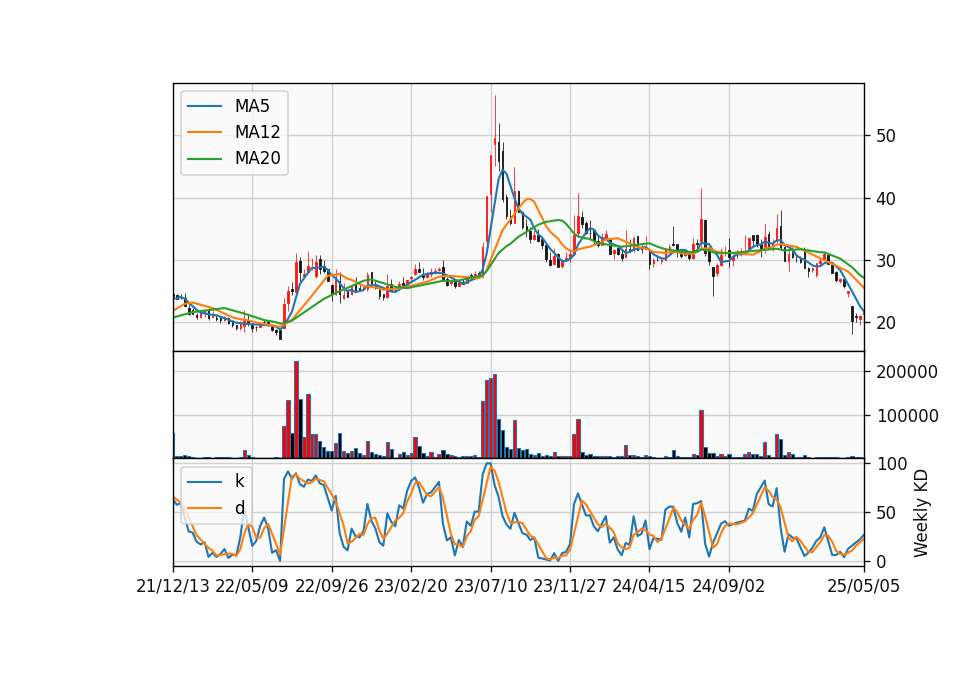Click the KD axis value 100
This screenshot has height=690, width=960.
[x=891, y=464]
